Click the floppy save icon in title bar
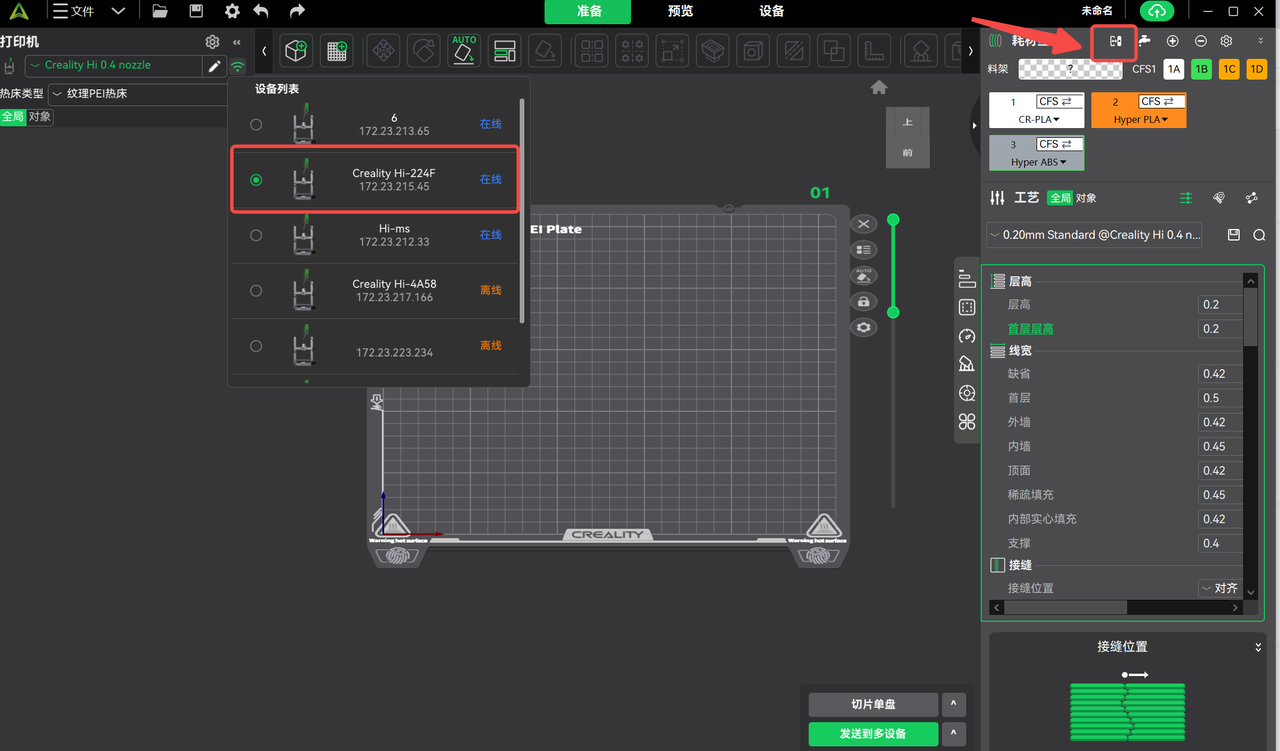 click(196, 11)
